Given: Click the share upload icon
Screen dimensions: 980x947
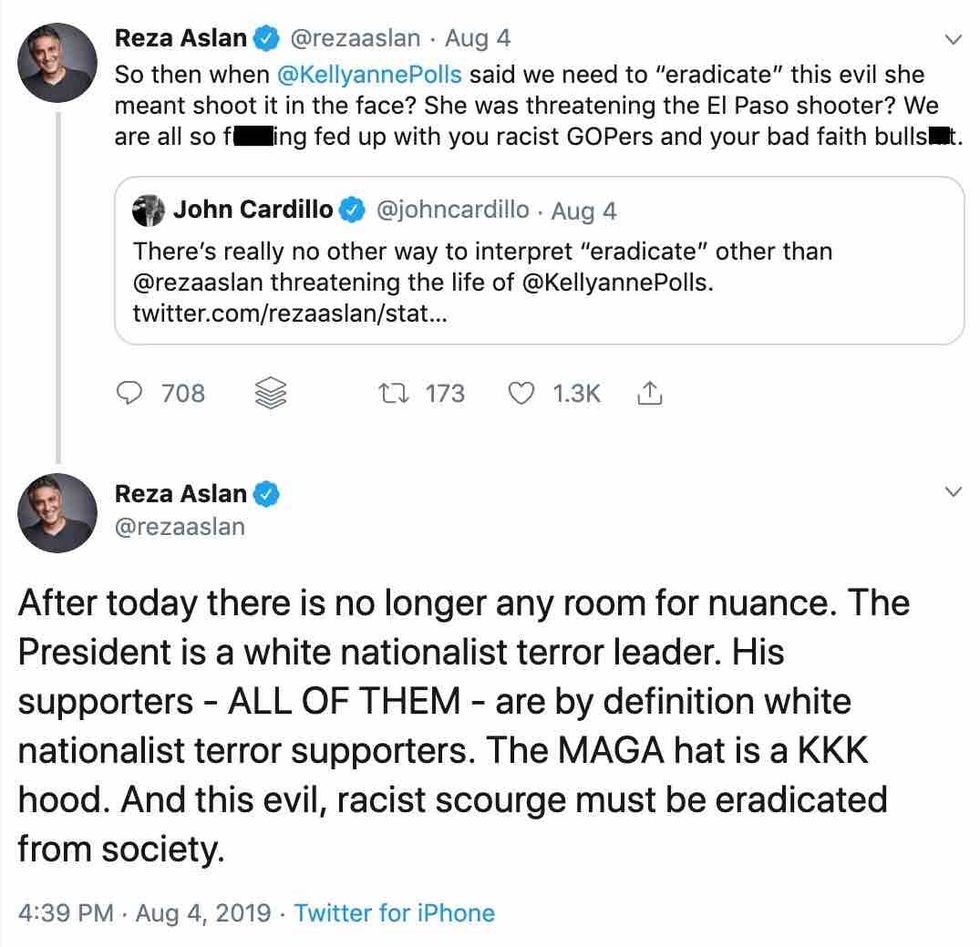Looking at the screenshot, I should [x=649, y=394].
